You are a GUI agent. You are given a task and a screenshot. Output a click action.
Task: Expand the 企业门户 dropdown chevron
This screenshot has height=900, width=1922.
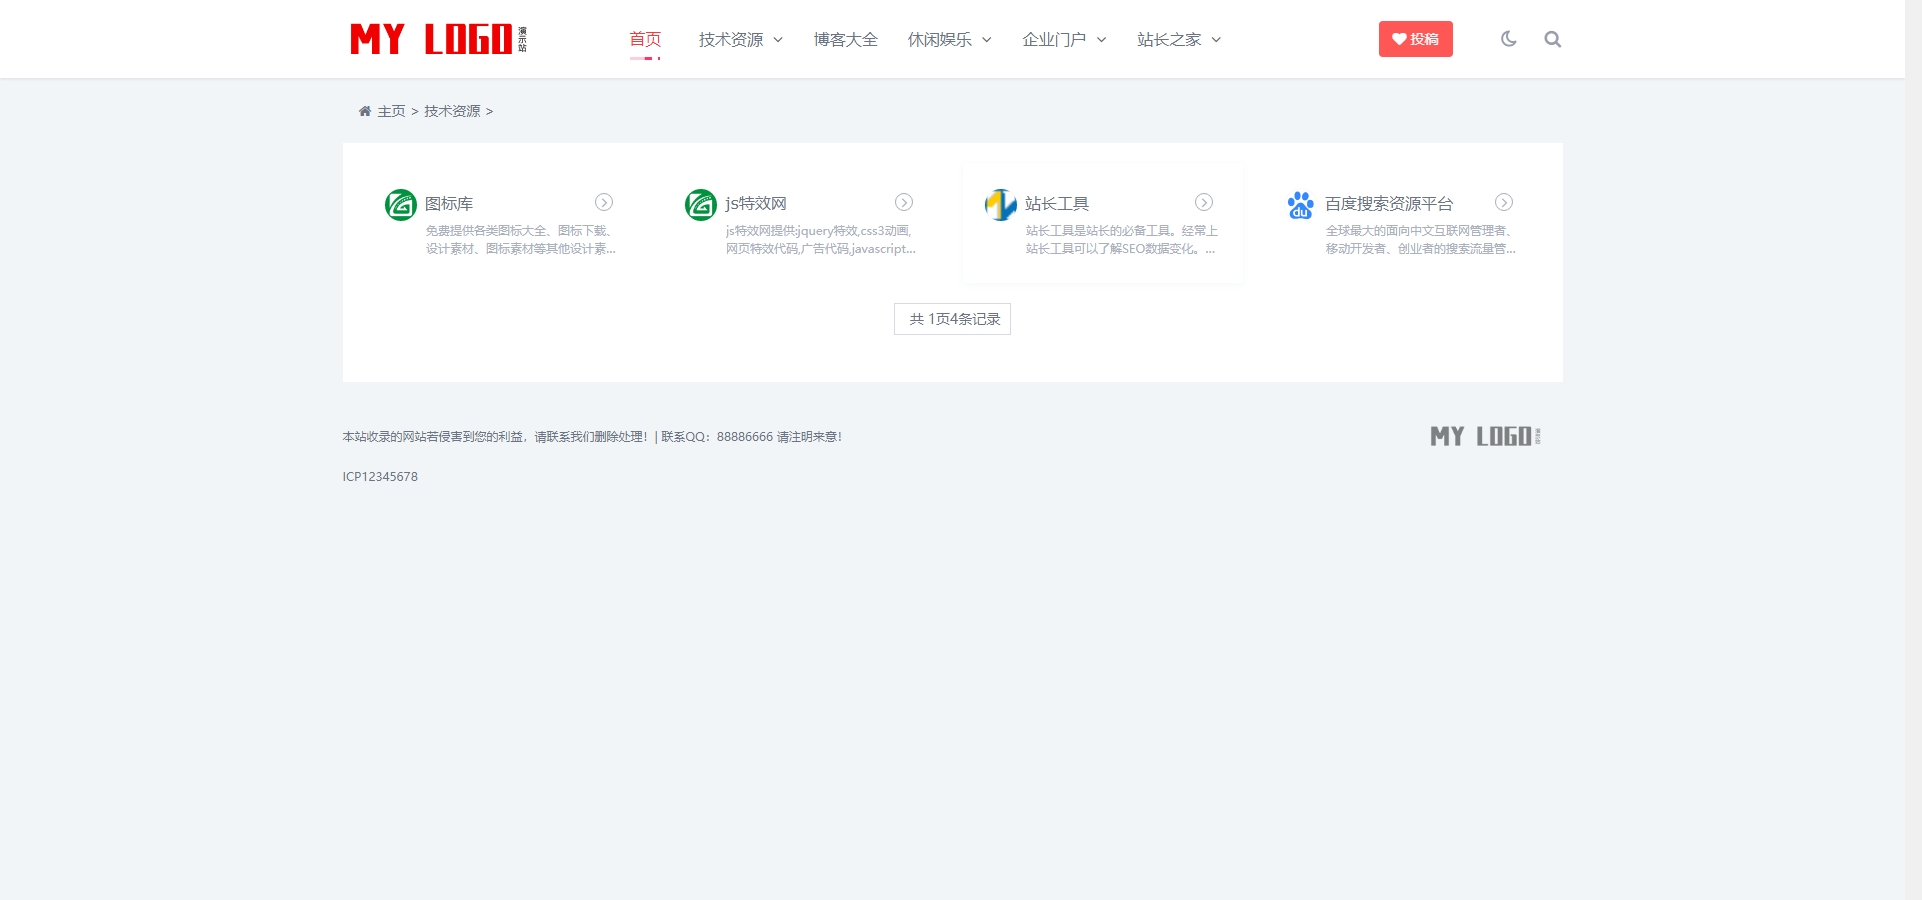click(1102, 40)
